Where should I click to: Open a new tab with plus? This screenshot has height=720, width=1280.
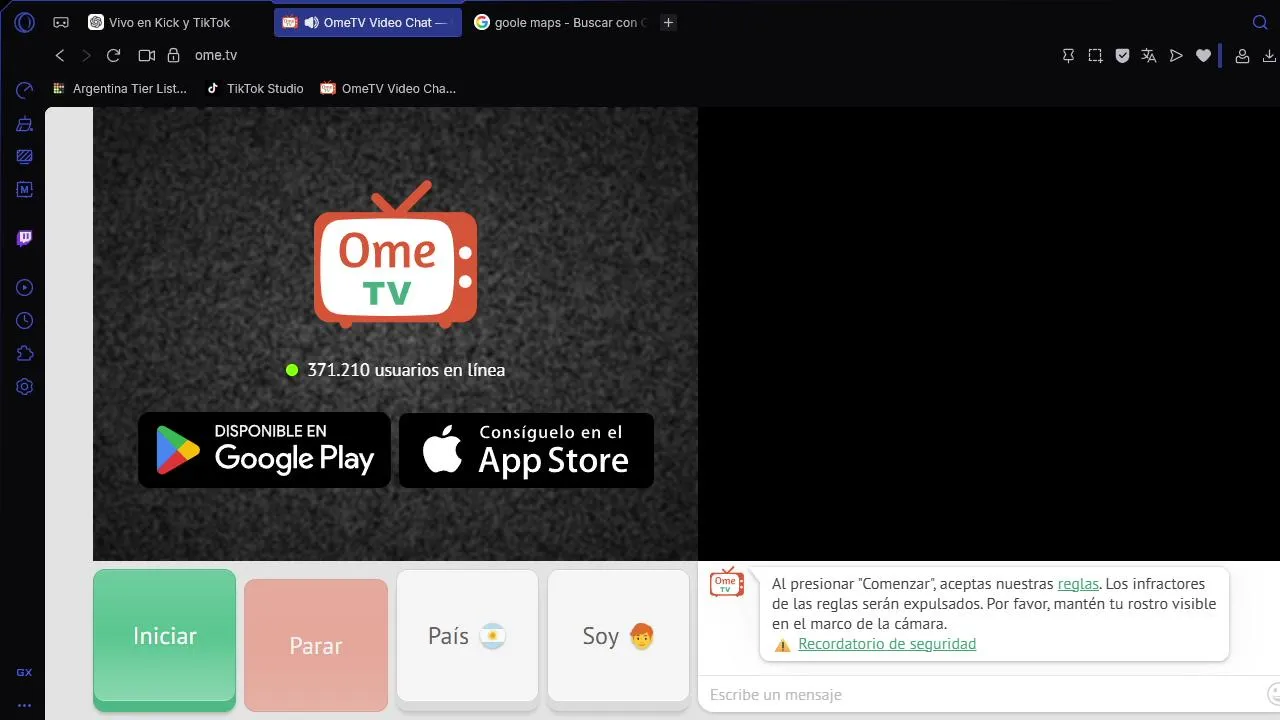coord(669,22)
